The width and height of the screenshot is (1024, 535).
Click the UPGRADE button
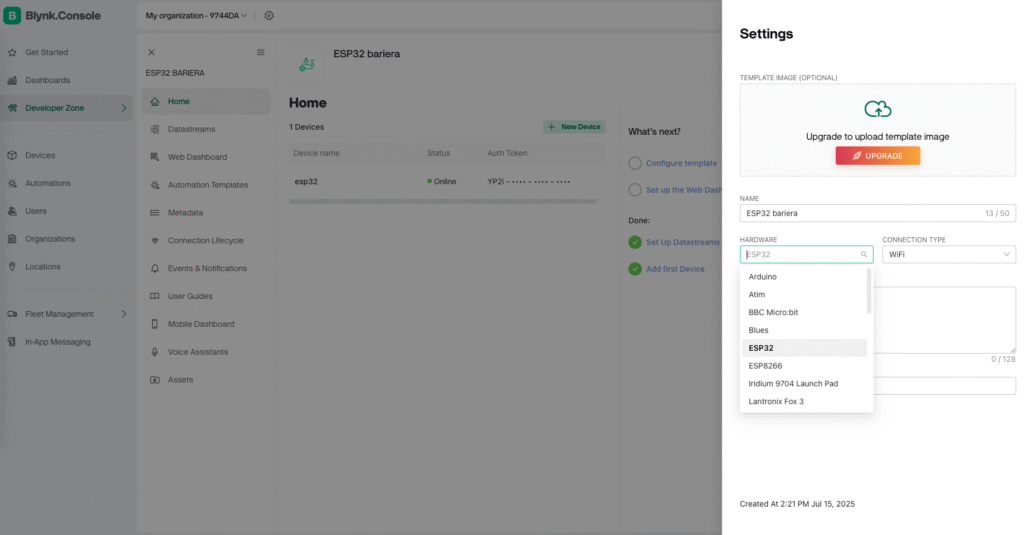click(x=878, y=156)
